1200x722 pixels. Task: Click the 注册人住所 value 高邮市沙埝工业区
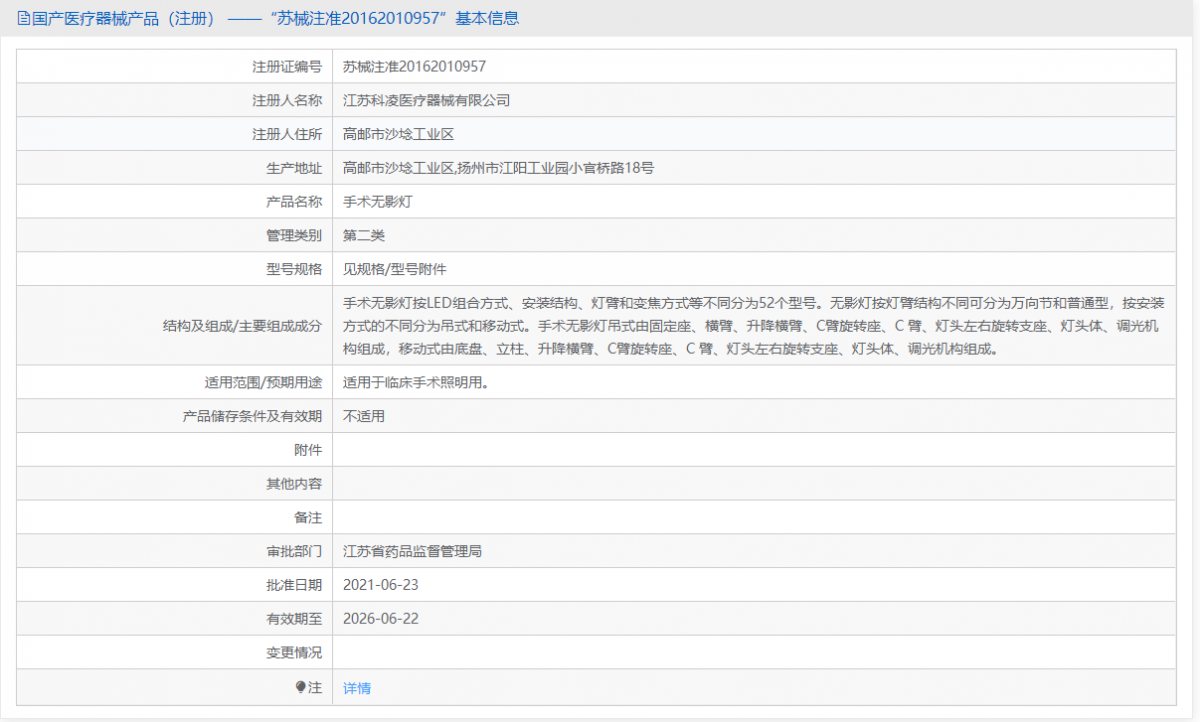pos(400,133)
